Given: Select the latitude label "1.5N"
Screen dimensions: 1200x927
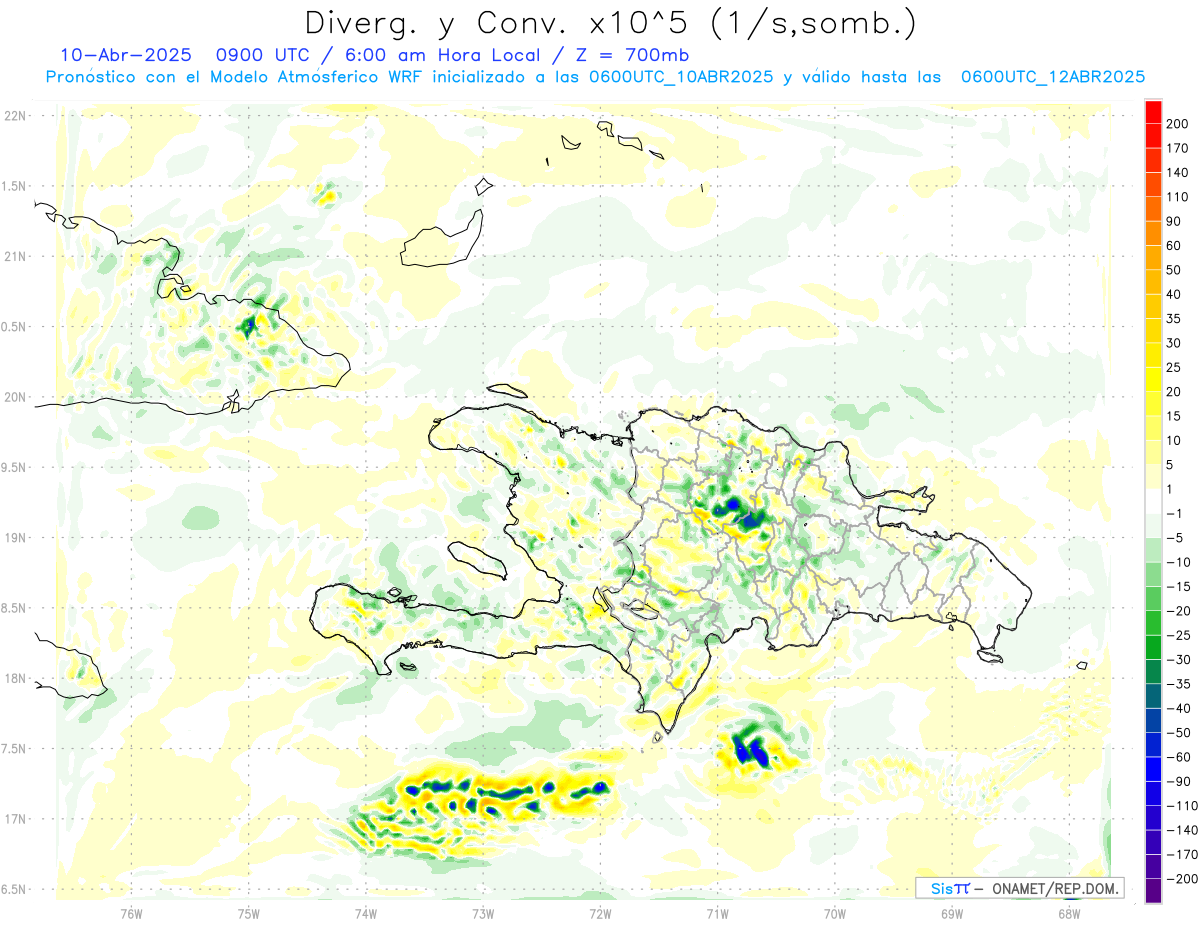Looking at the screenshot, I should pyautogui.click(x=13, y=186).
